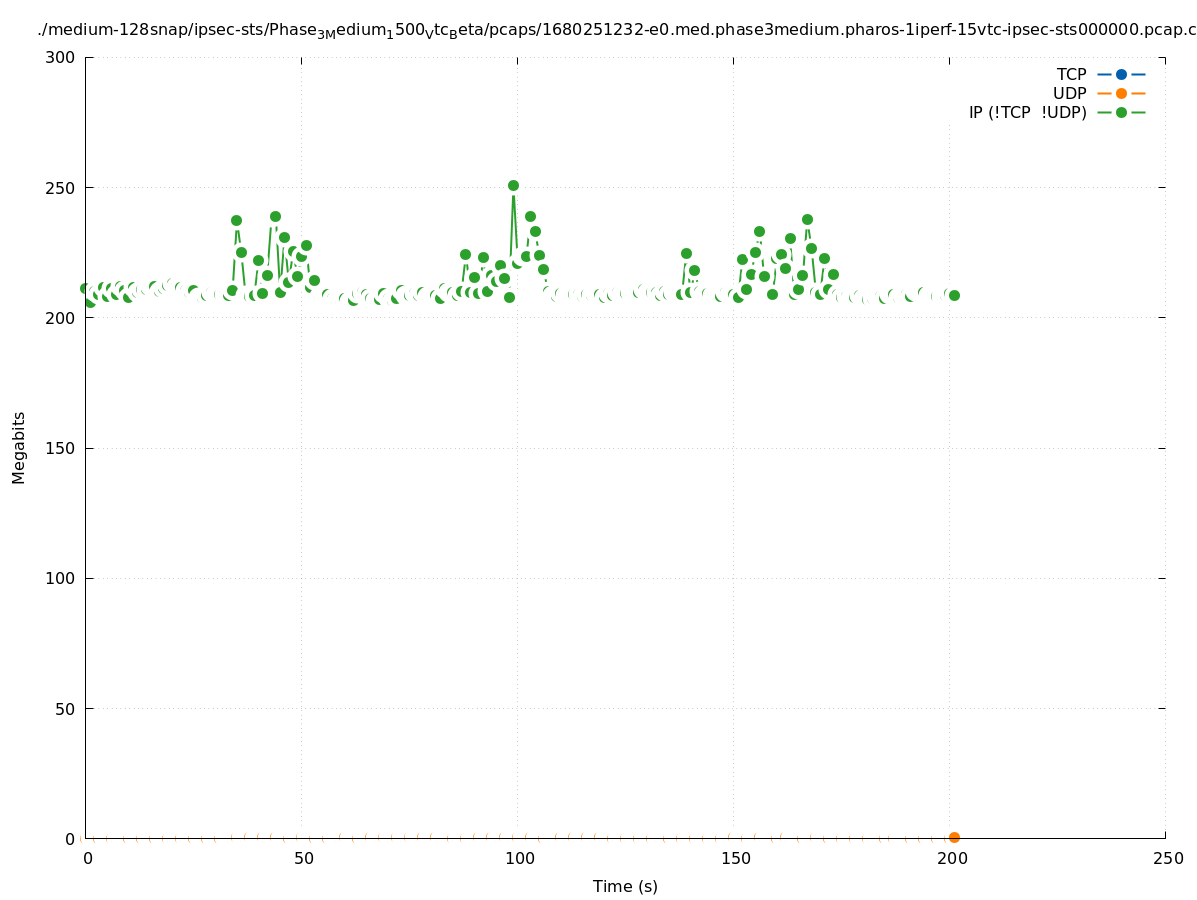Click the green IP legend marker
Viewport: 1197px width, 900px height.
pos(1121,112)
